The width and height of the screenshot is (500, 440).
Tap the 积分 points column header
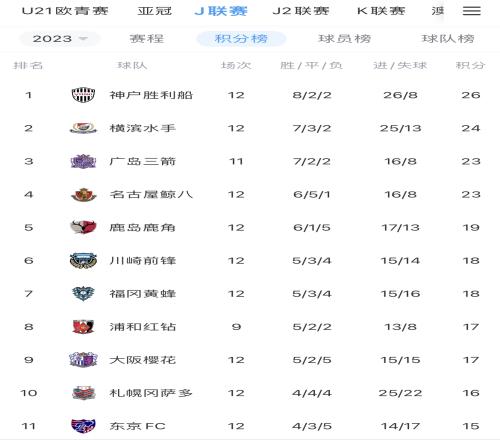click(470, 65)
